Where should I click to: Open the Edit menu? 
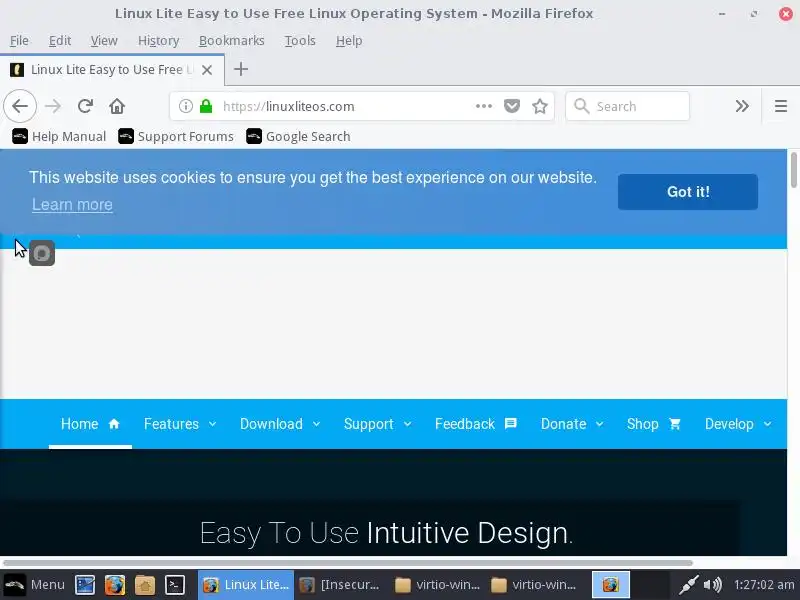(60, 40)
